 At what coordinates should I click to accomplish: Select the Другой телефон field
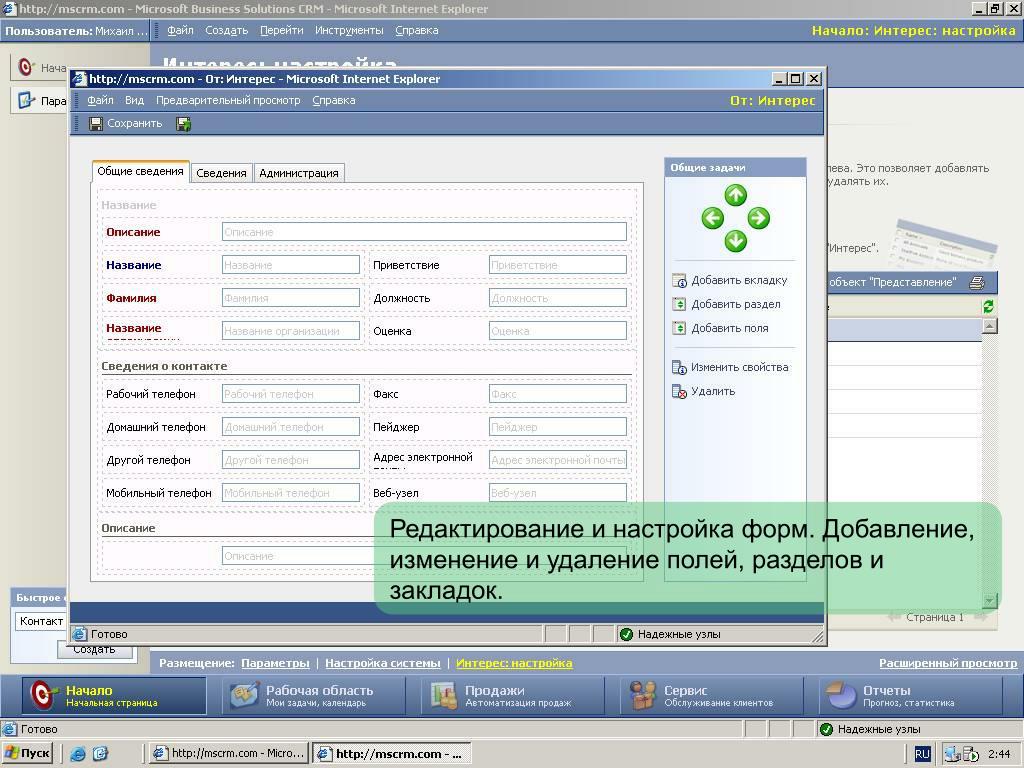(x=291, y=460)
